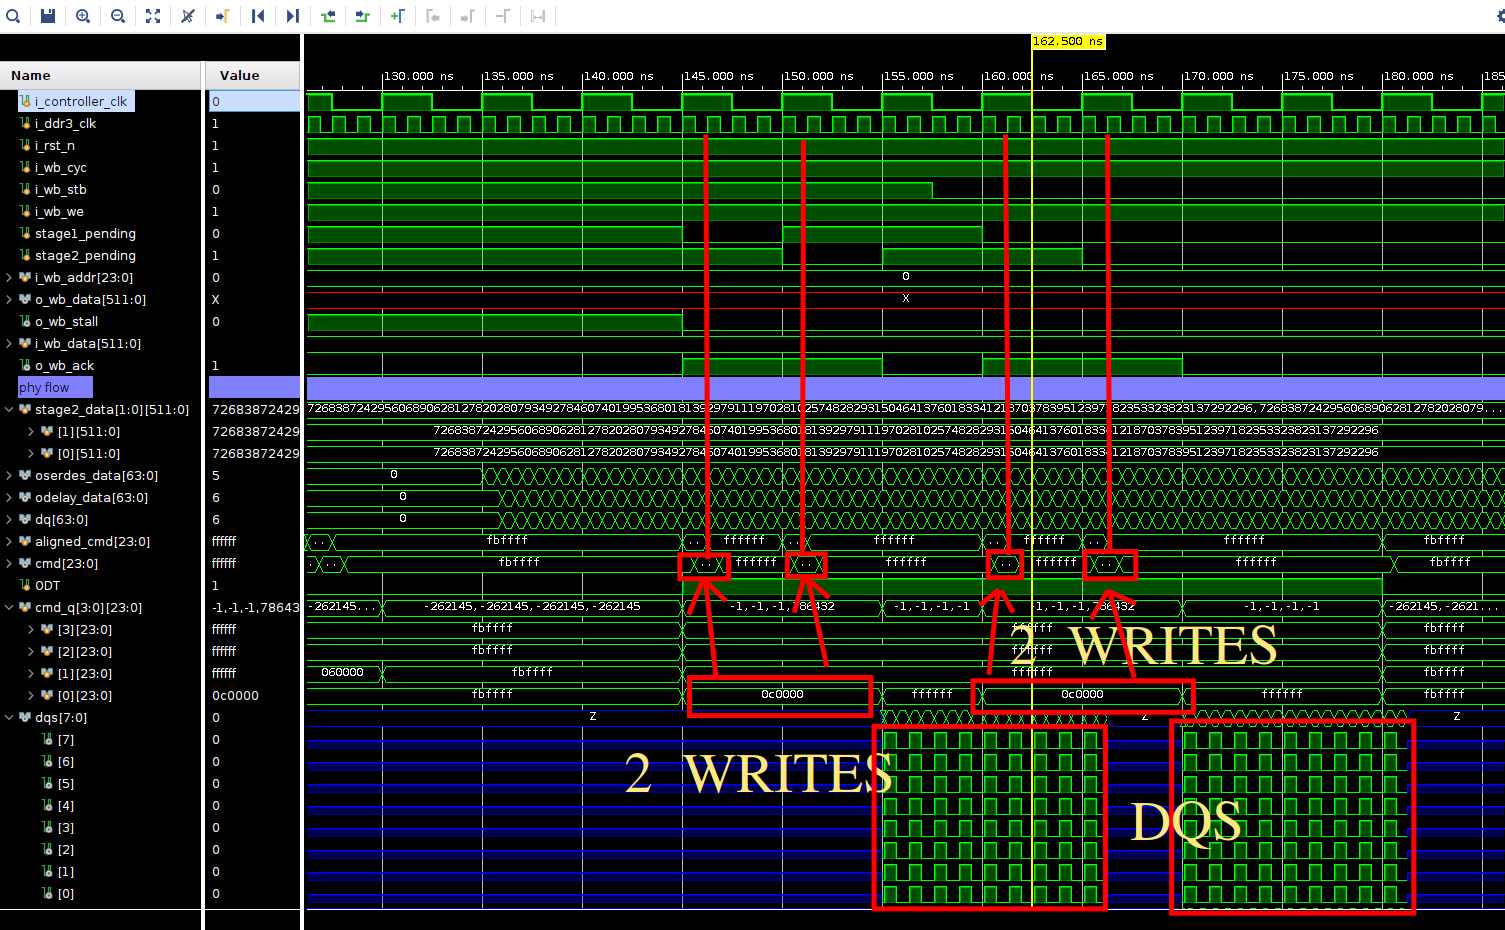Viewport: 1505px width, 930px height.
Task: Select the stage2_pending signal
Action: click(85, 256)
